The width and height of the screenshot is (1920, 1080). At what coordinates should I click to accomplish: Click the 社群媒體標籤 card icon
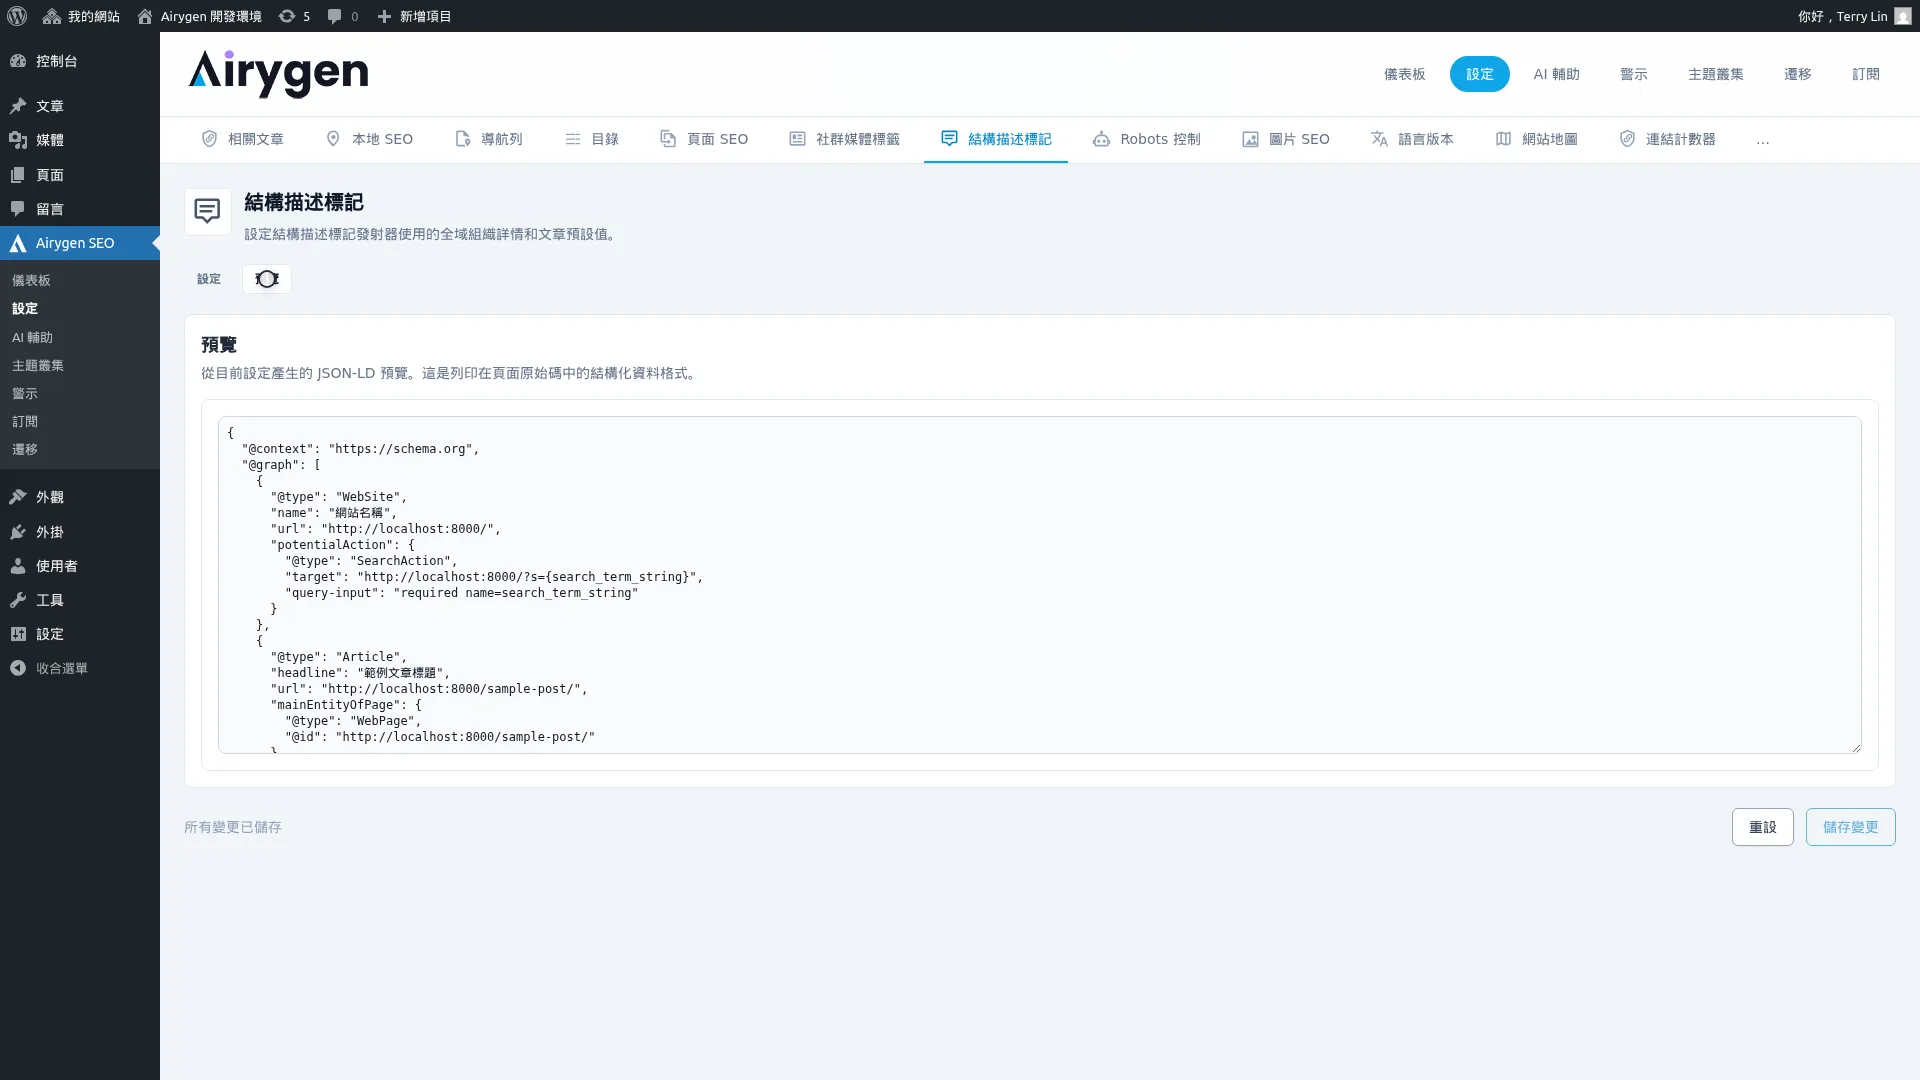click(797, 139)
